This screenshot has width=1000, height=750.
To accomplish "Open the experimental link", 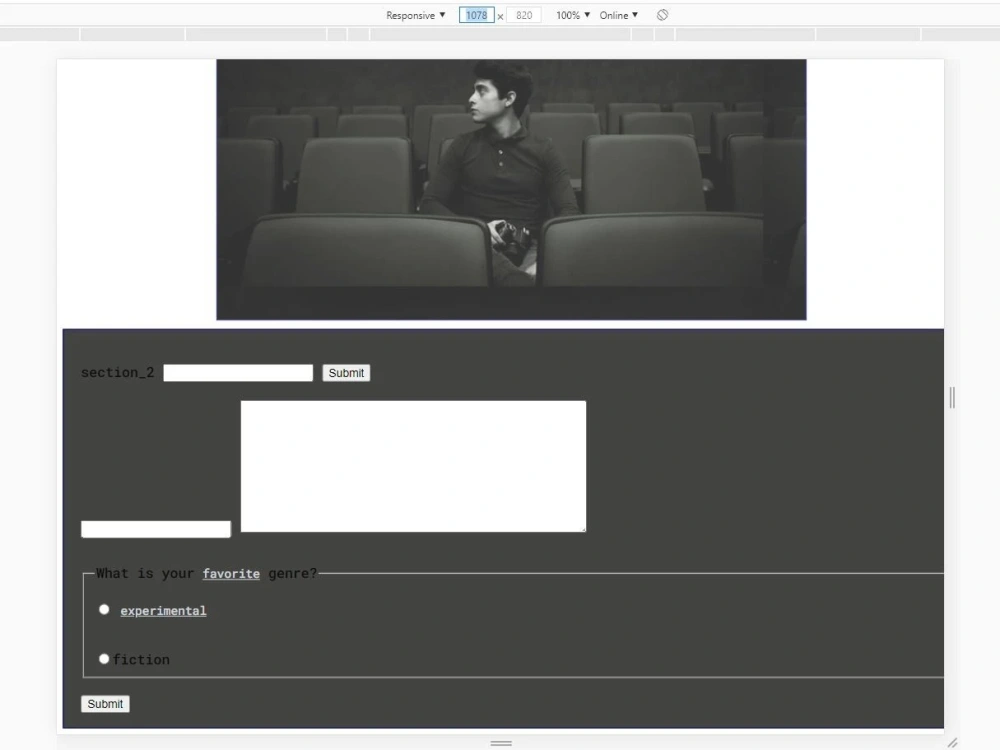I will (163, 611).
